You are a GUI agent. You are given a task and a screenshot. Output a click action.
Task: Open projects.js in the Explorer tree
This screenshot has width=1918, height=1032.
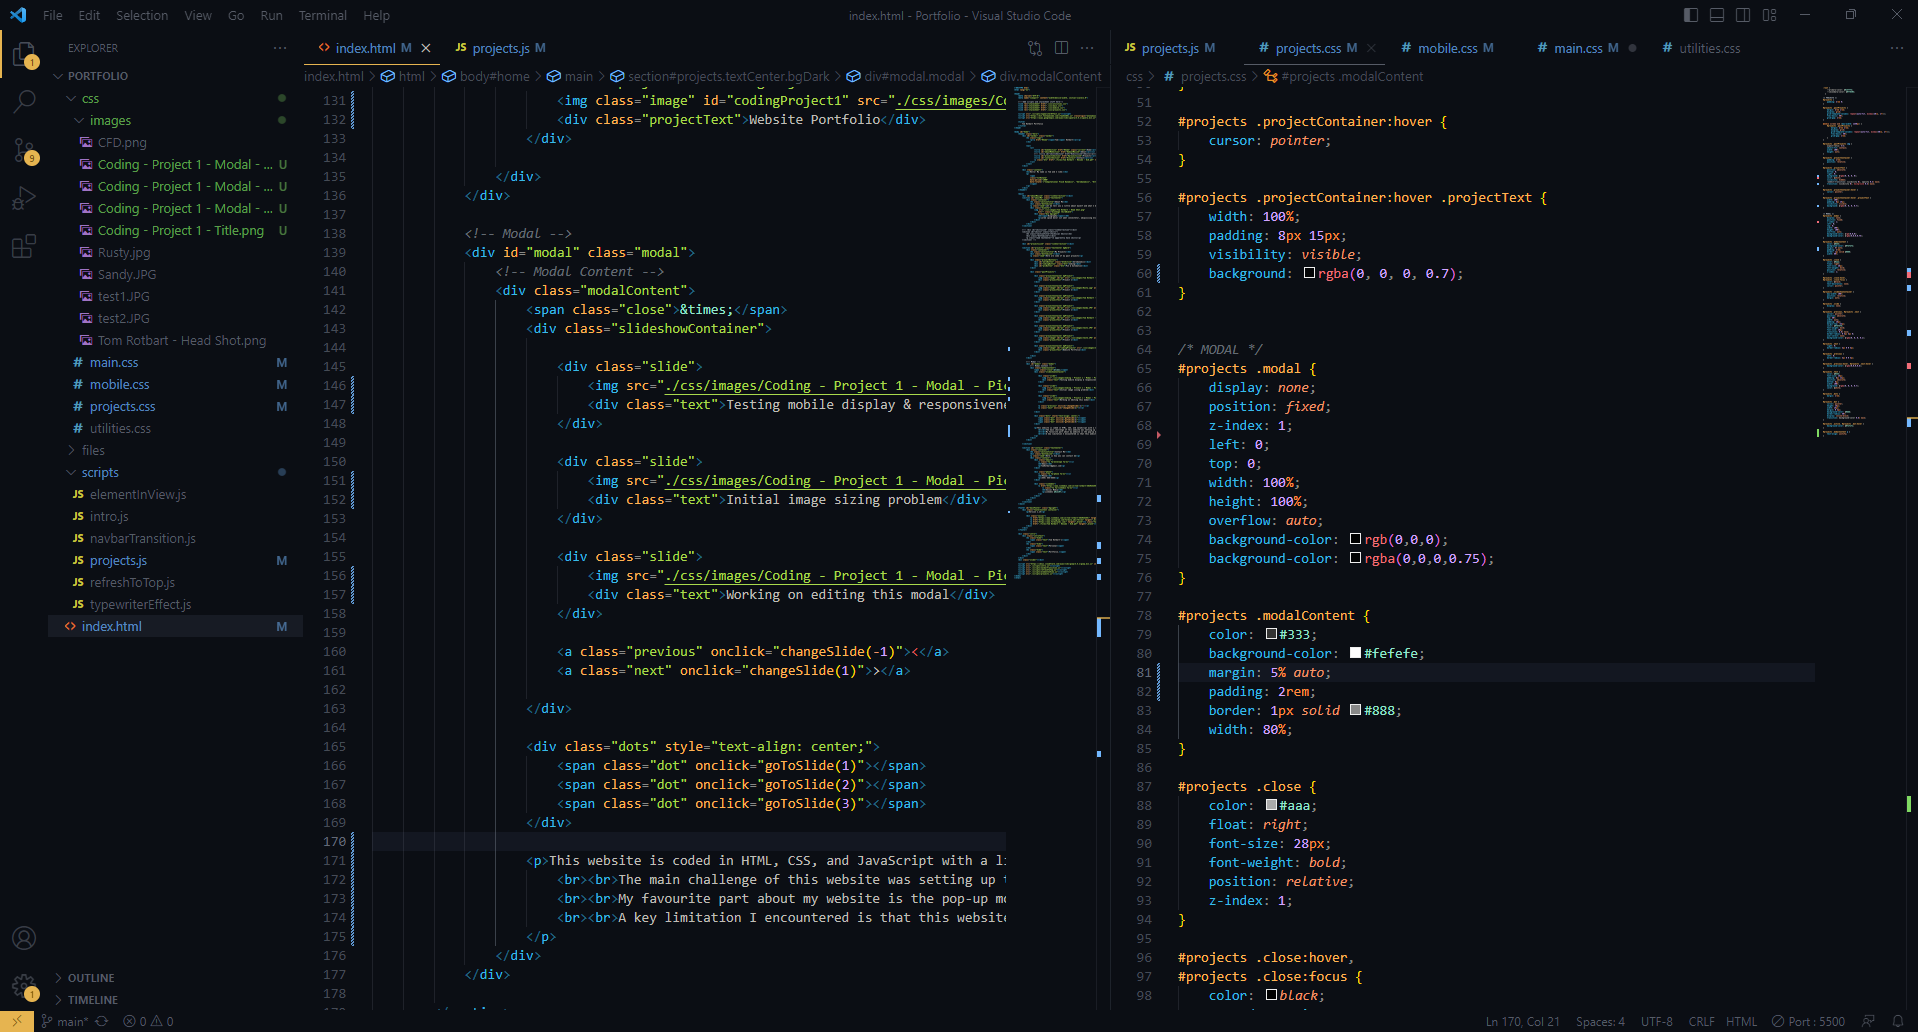(118, 560)
